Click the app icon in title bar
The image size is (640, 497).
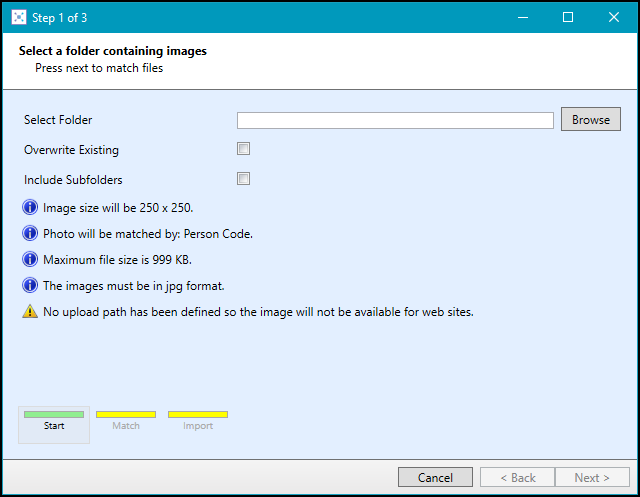(x=19, y=18)
